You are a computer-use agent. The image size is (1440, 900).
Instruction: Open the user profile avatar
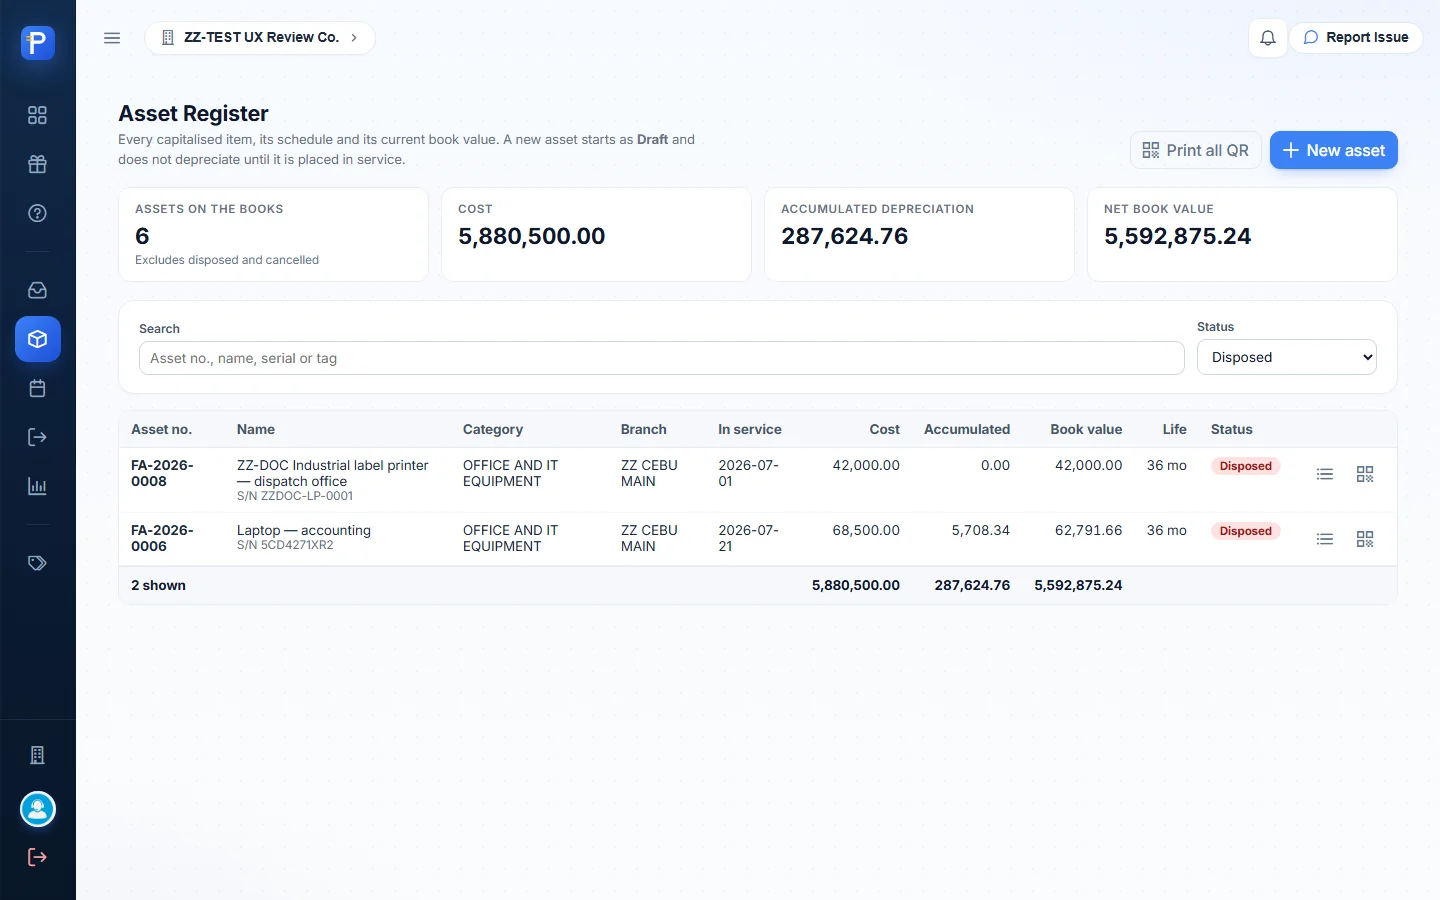[x=38, y=809]
